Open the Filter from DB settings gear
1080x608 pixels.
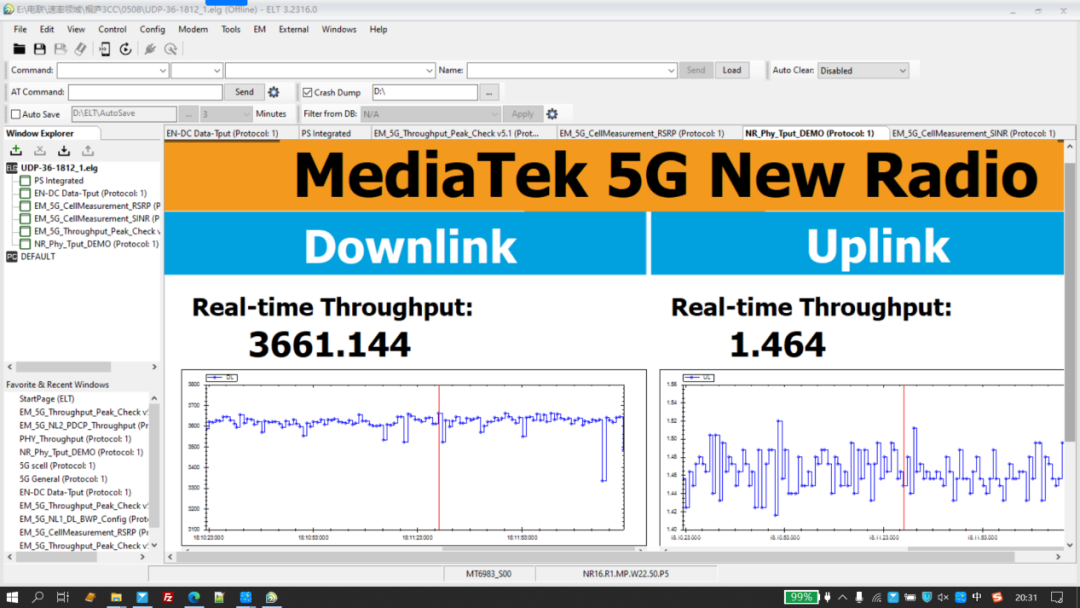pos(552,114)
